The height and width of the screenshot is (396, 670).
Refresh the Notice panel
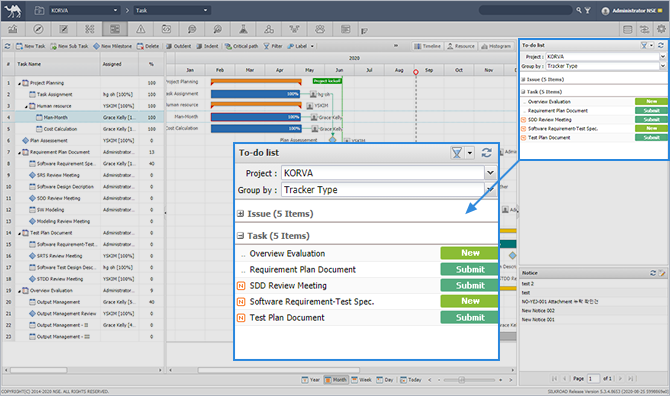(x=653, y=273)
